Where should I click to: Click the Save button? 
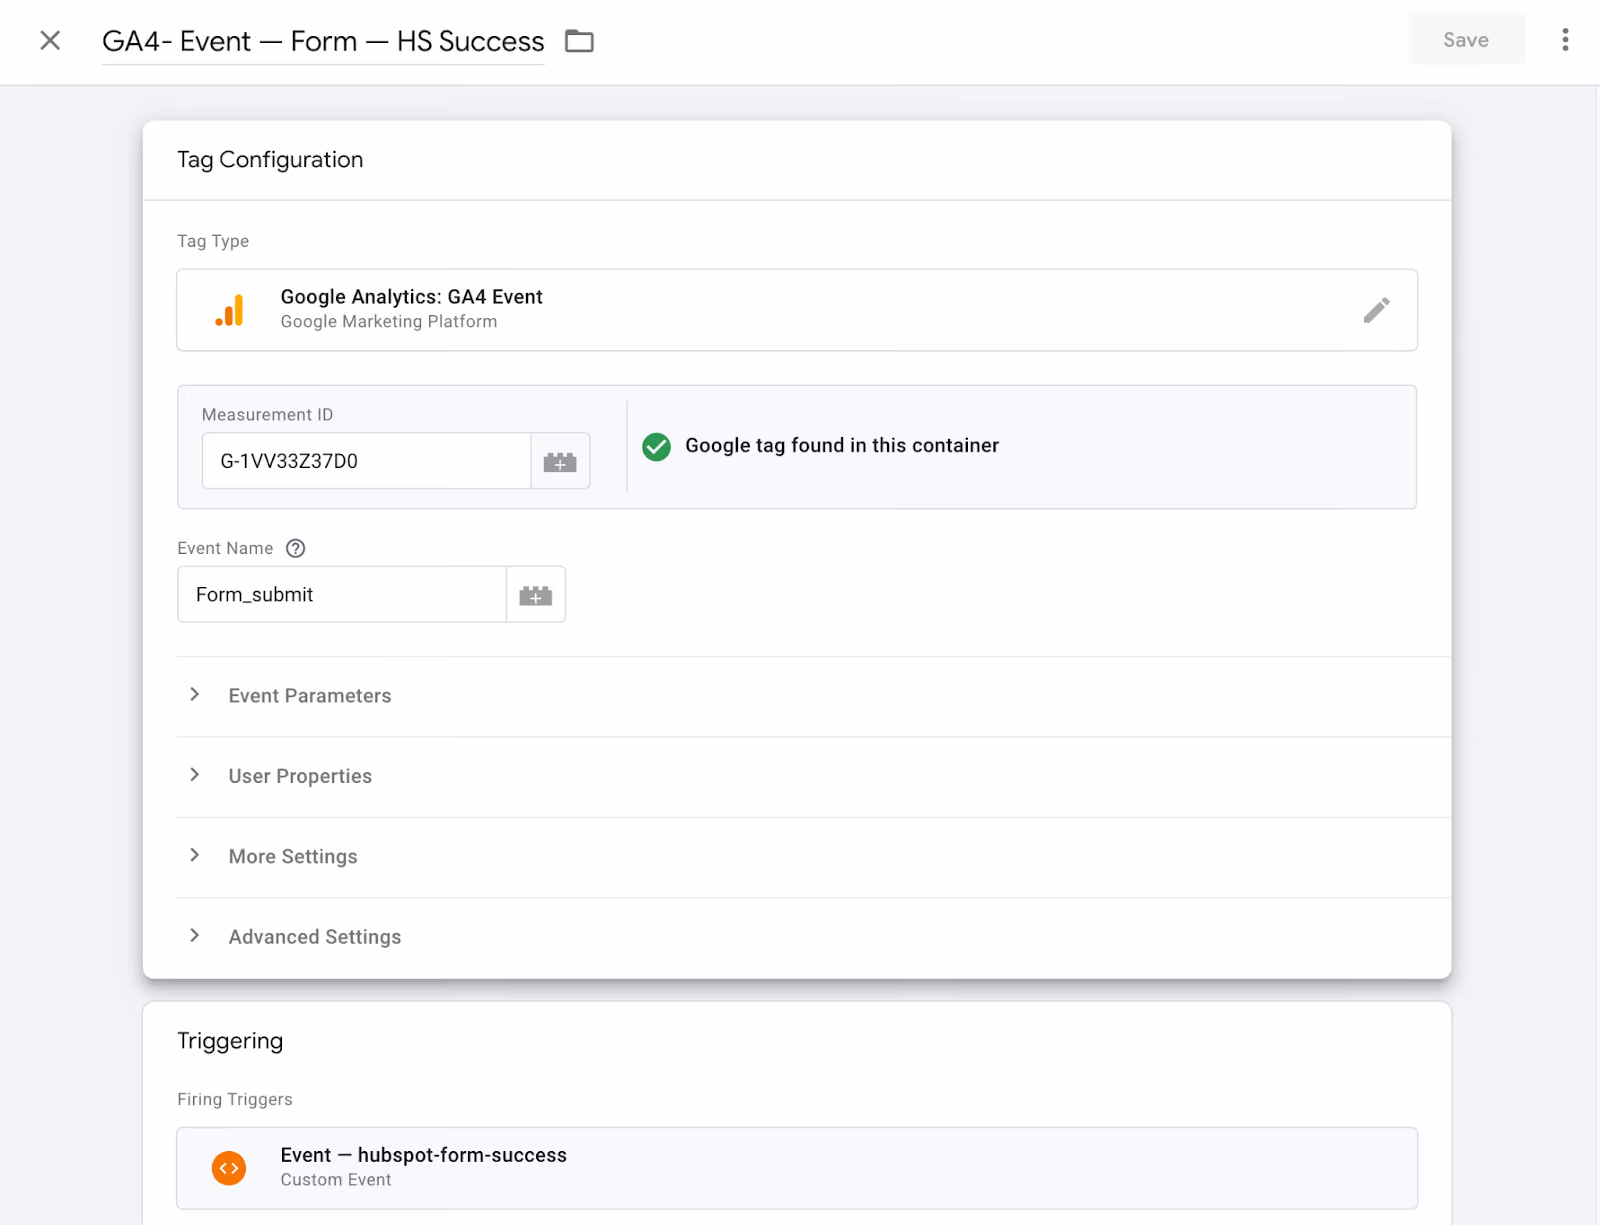1466,40
